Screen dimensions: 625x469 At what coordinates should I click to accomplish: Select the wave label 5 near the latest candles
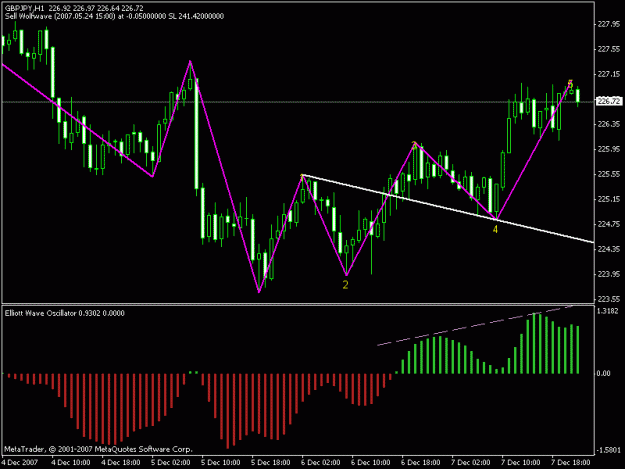570,84
